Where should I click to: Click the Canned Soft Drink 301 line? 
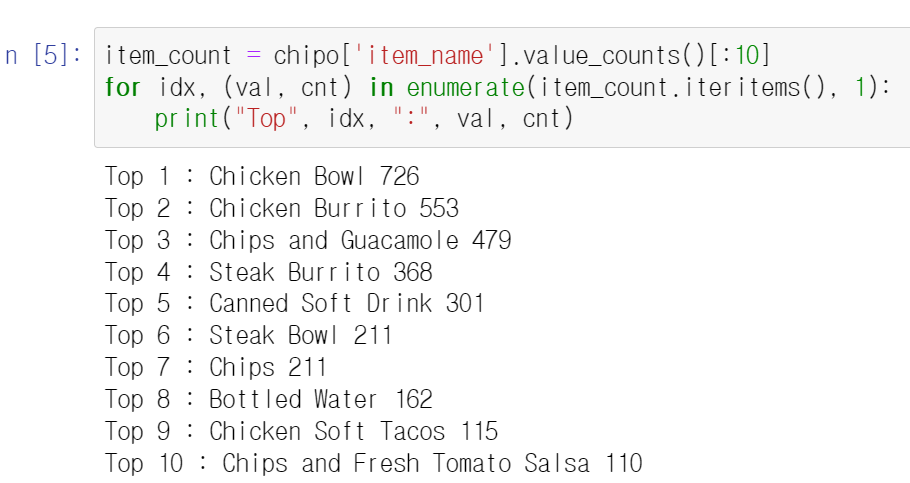point(295,304)
